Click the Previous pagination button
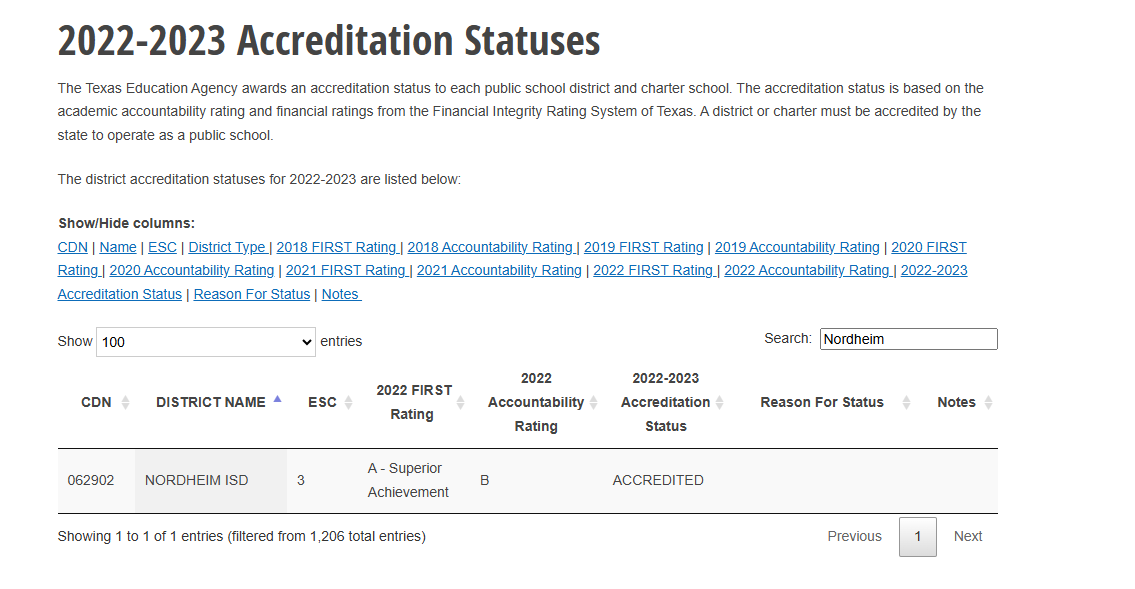Viewport: 1135px width, 589px height. (854, 537)
